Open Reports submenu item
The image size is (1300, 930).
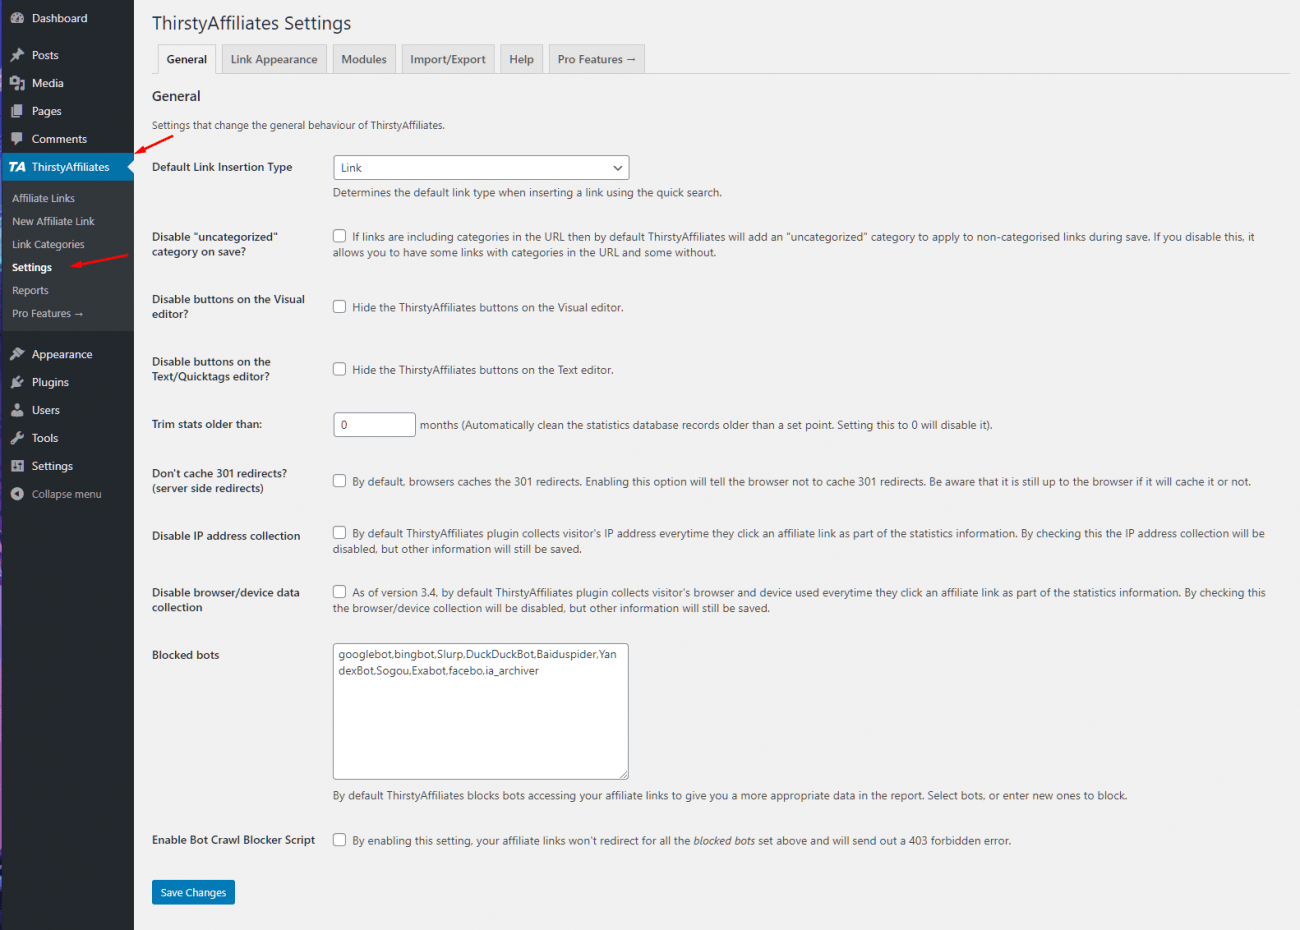pyautogui.click(x=30, y=290)
